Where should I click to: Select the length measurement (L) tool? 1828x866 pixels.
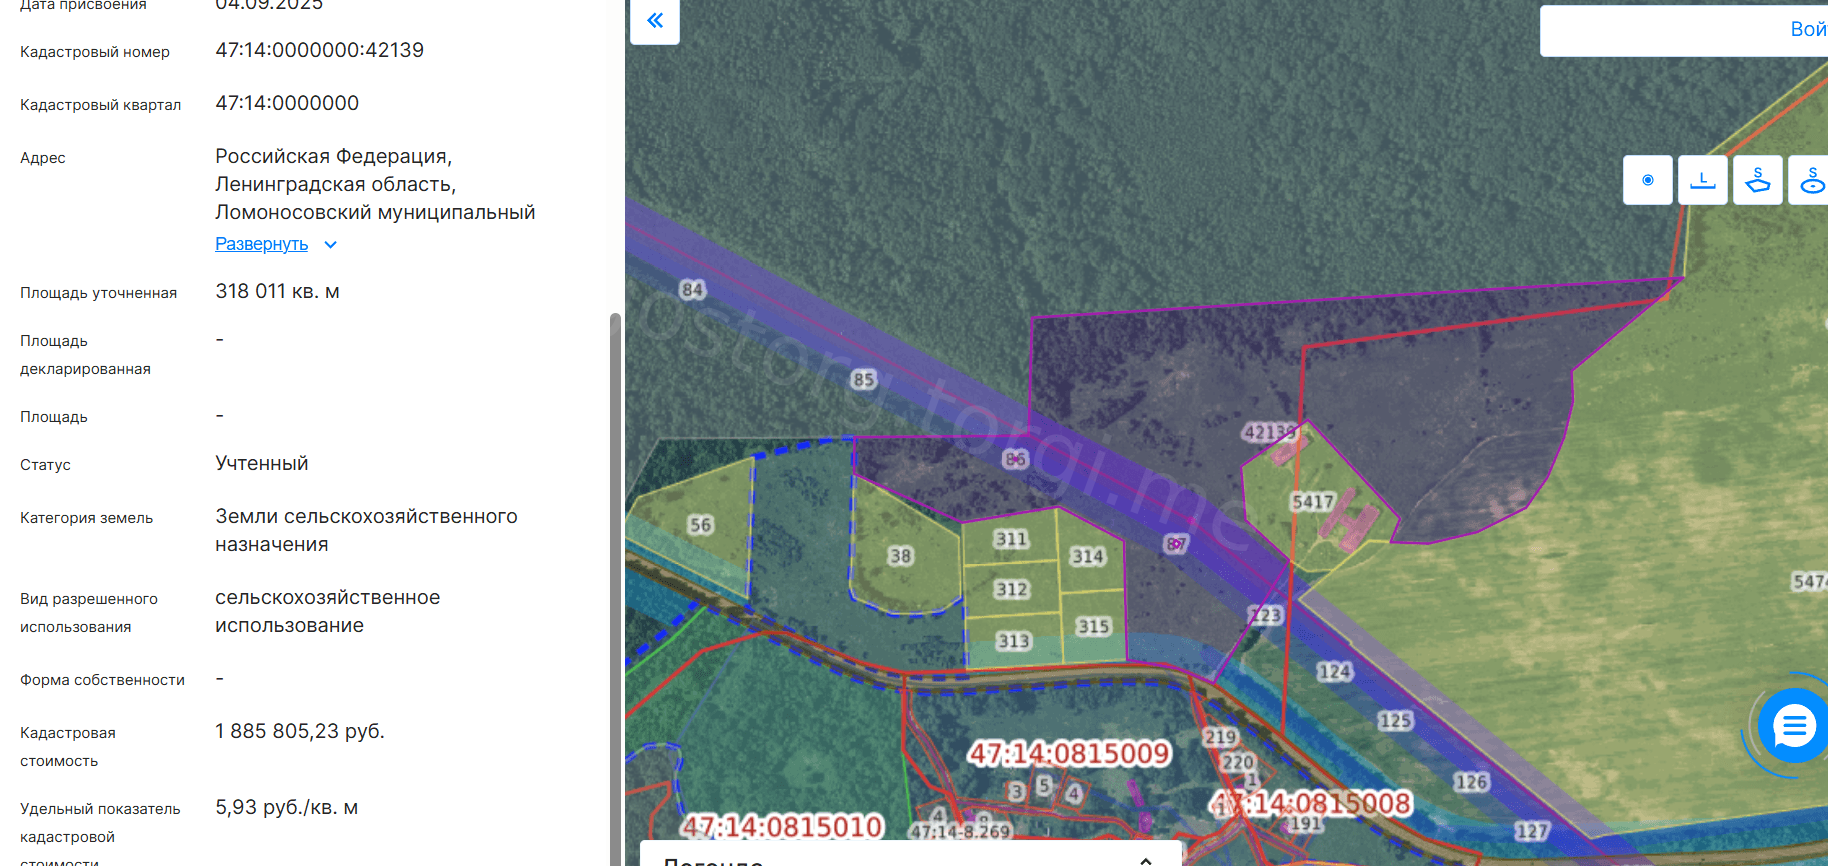(1702, 181)
